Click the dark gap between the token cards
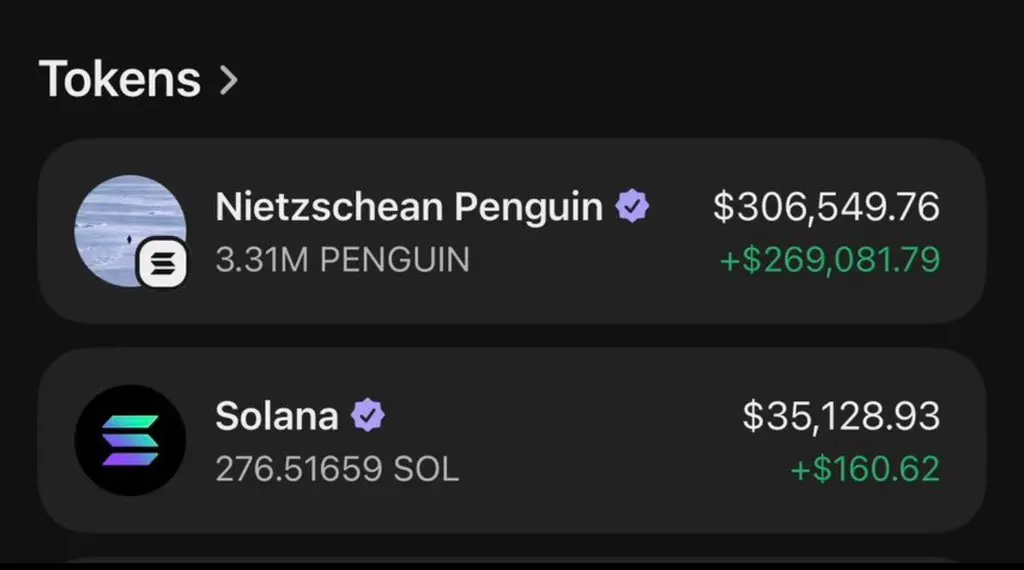 [x=512, y=336]
